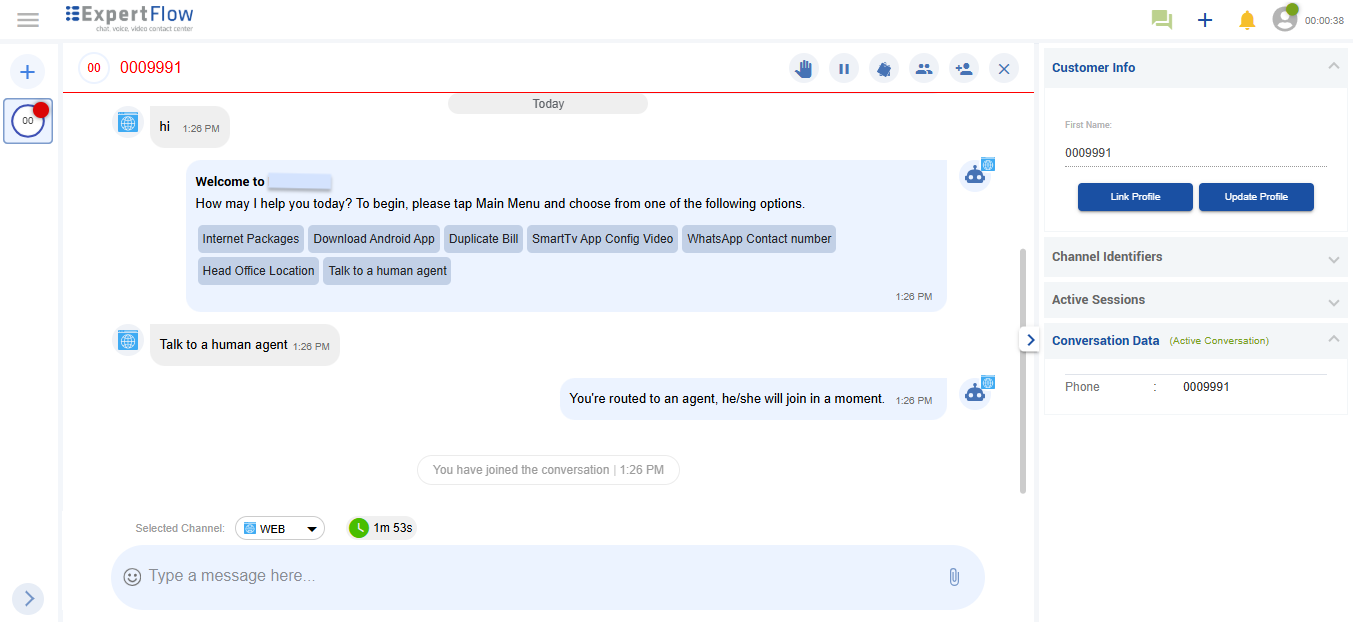Open the notifications bell icon
The width and height of the screenshot is (1353, 622).
pyautogui.click(x=1247, y=19)
